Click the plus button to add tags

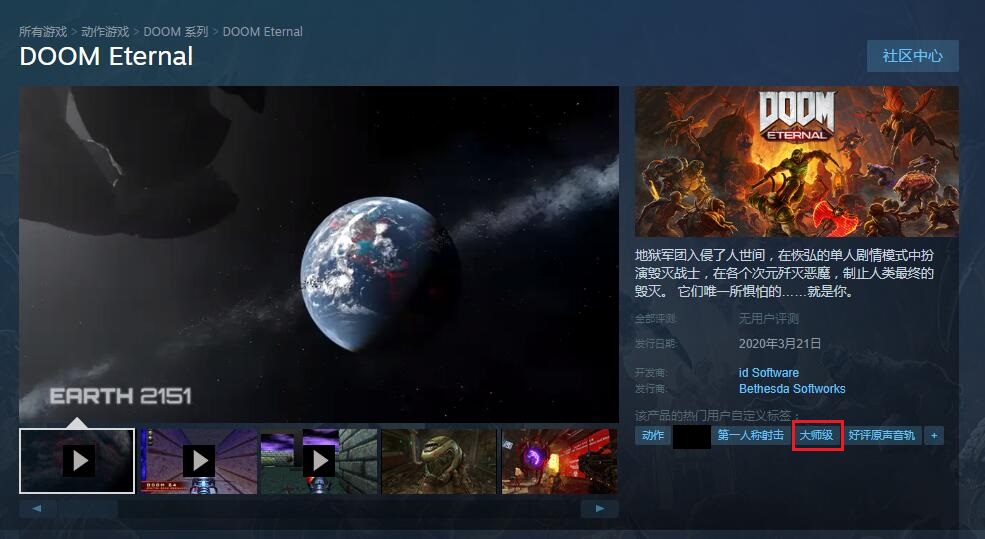(934, 435)
